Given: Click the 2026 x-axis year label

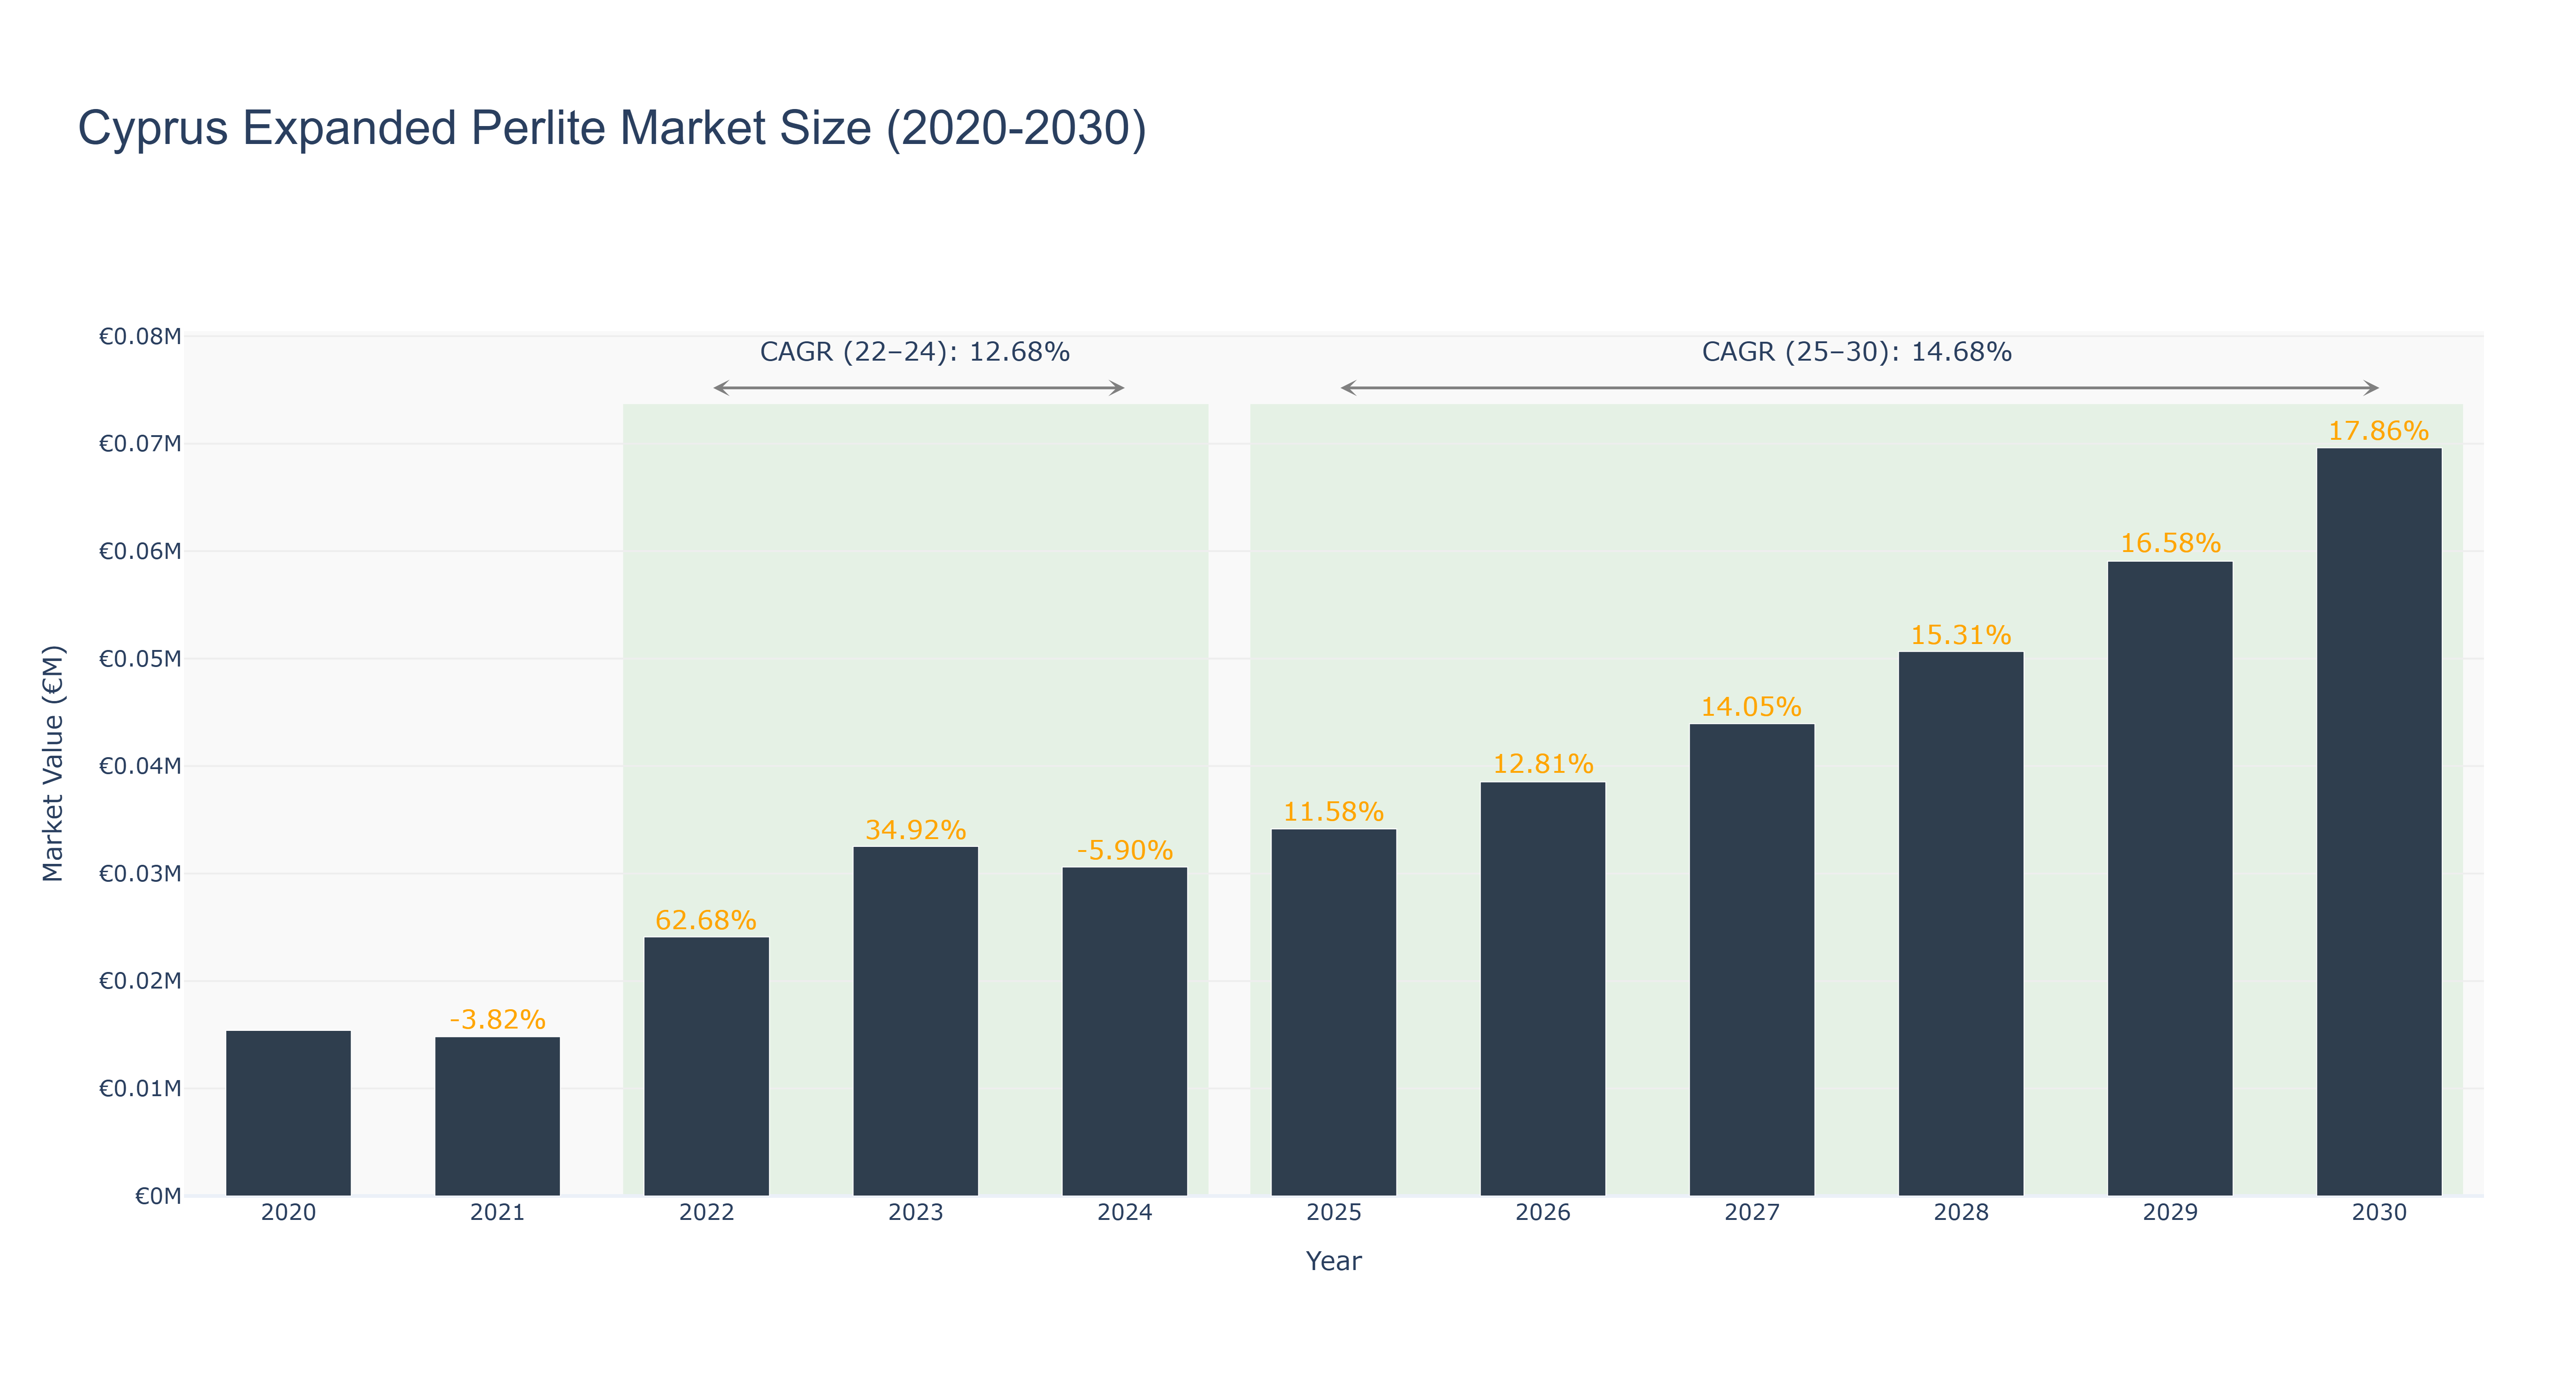Looking at the screenshot, I should pyautogui.click(x=1542, y=1213).
